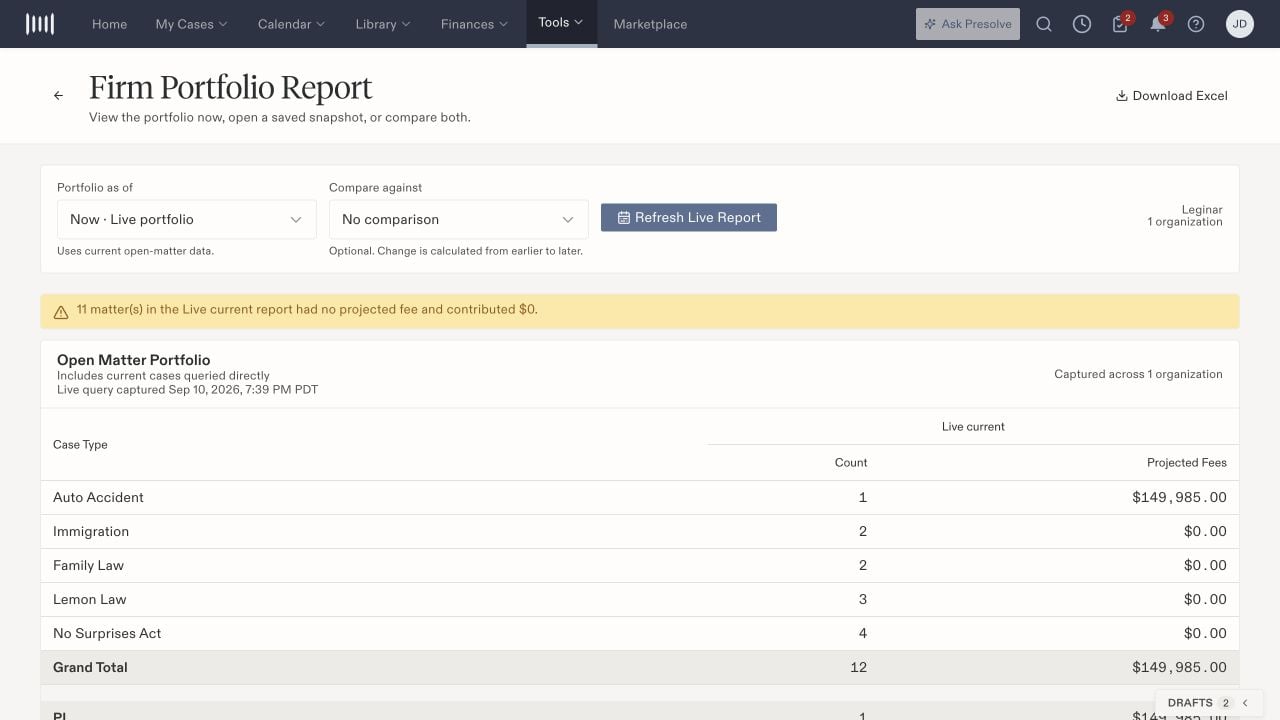Select the Family Law row label

[x=88, y=565]
